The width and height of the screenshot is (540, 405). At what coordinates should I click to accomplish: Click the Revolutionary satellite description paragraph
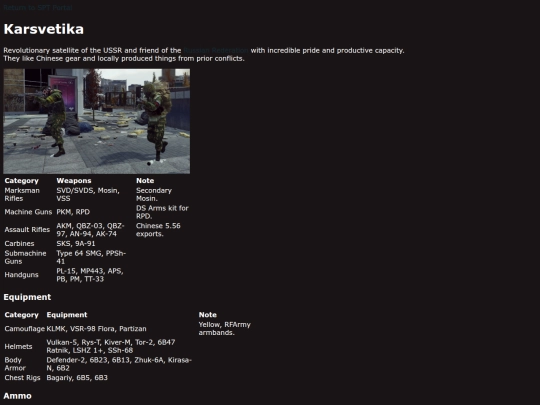point(204,54)
